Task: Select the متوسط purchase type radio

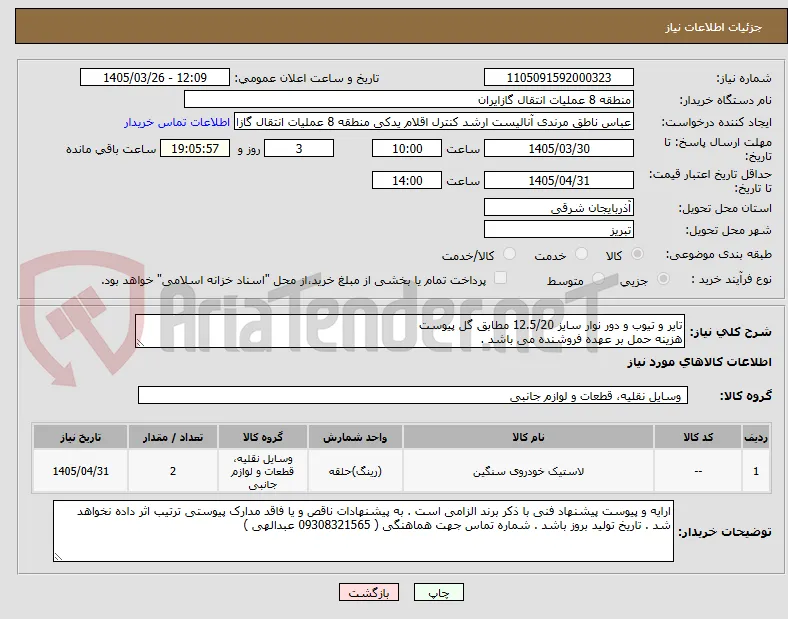Action: click(598, 278)
